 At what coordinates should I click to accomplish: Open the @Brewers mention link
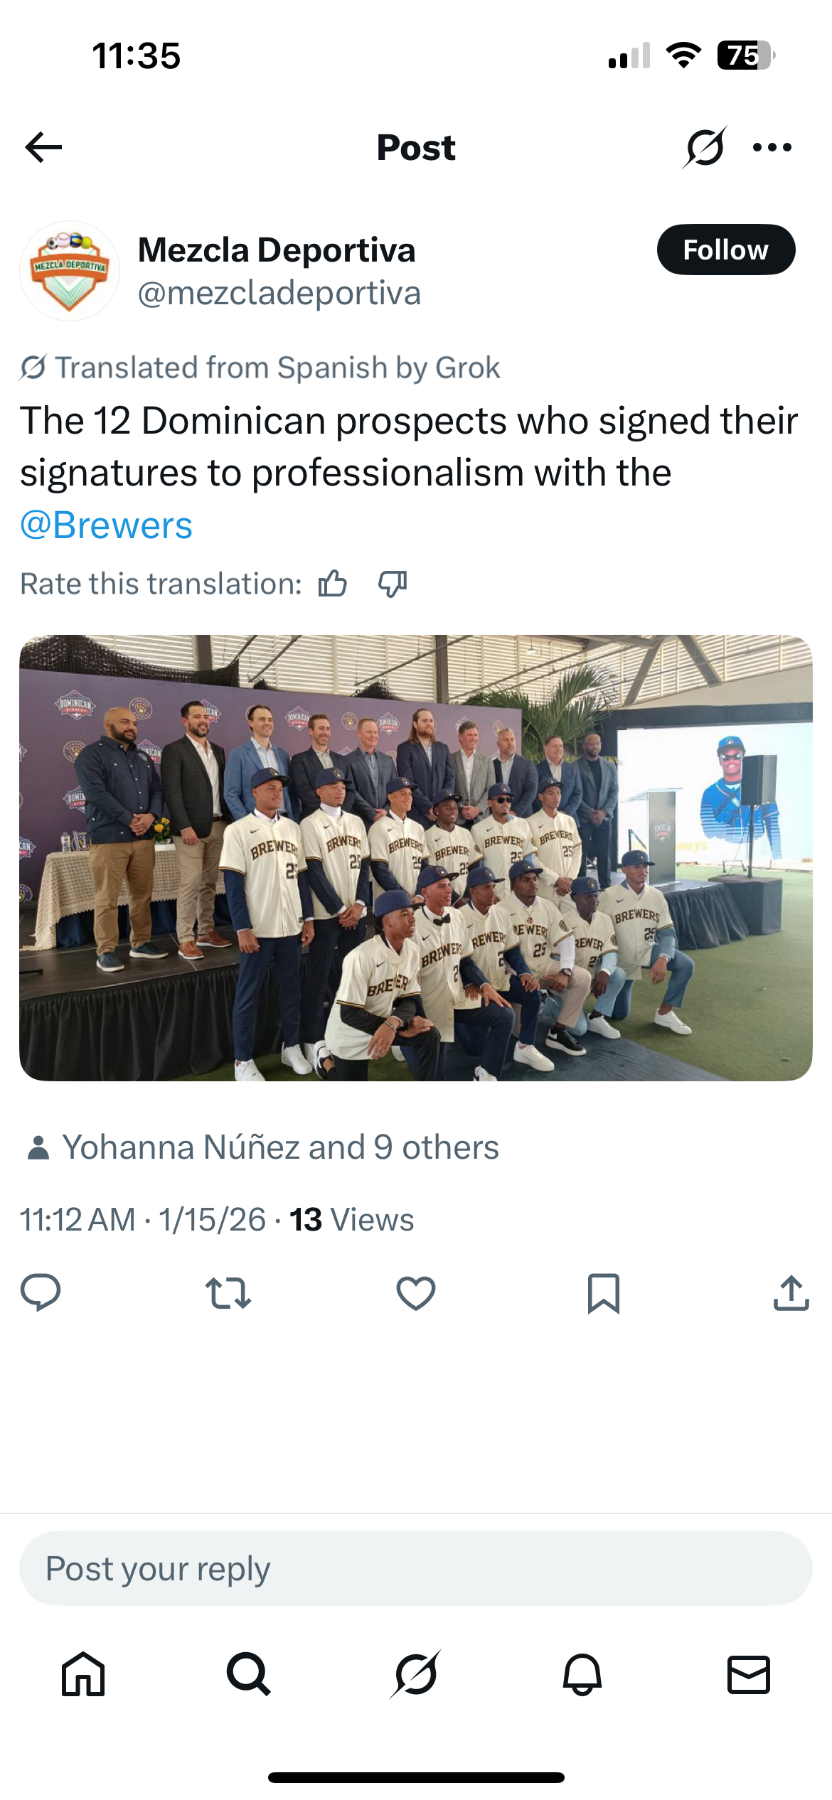coord(106,525)
